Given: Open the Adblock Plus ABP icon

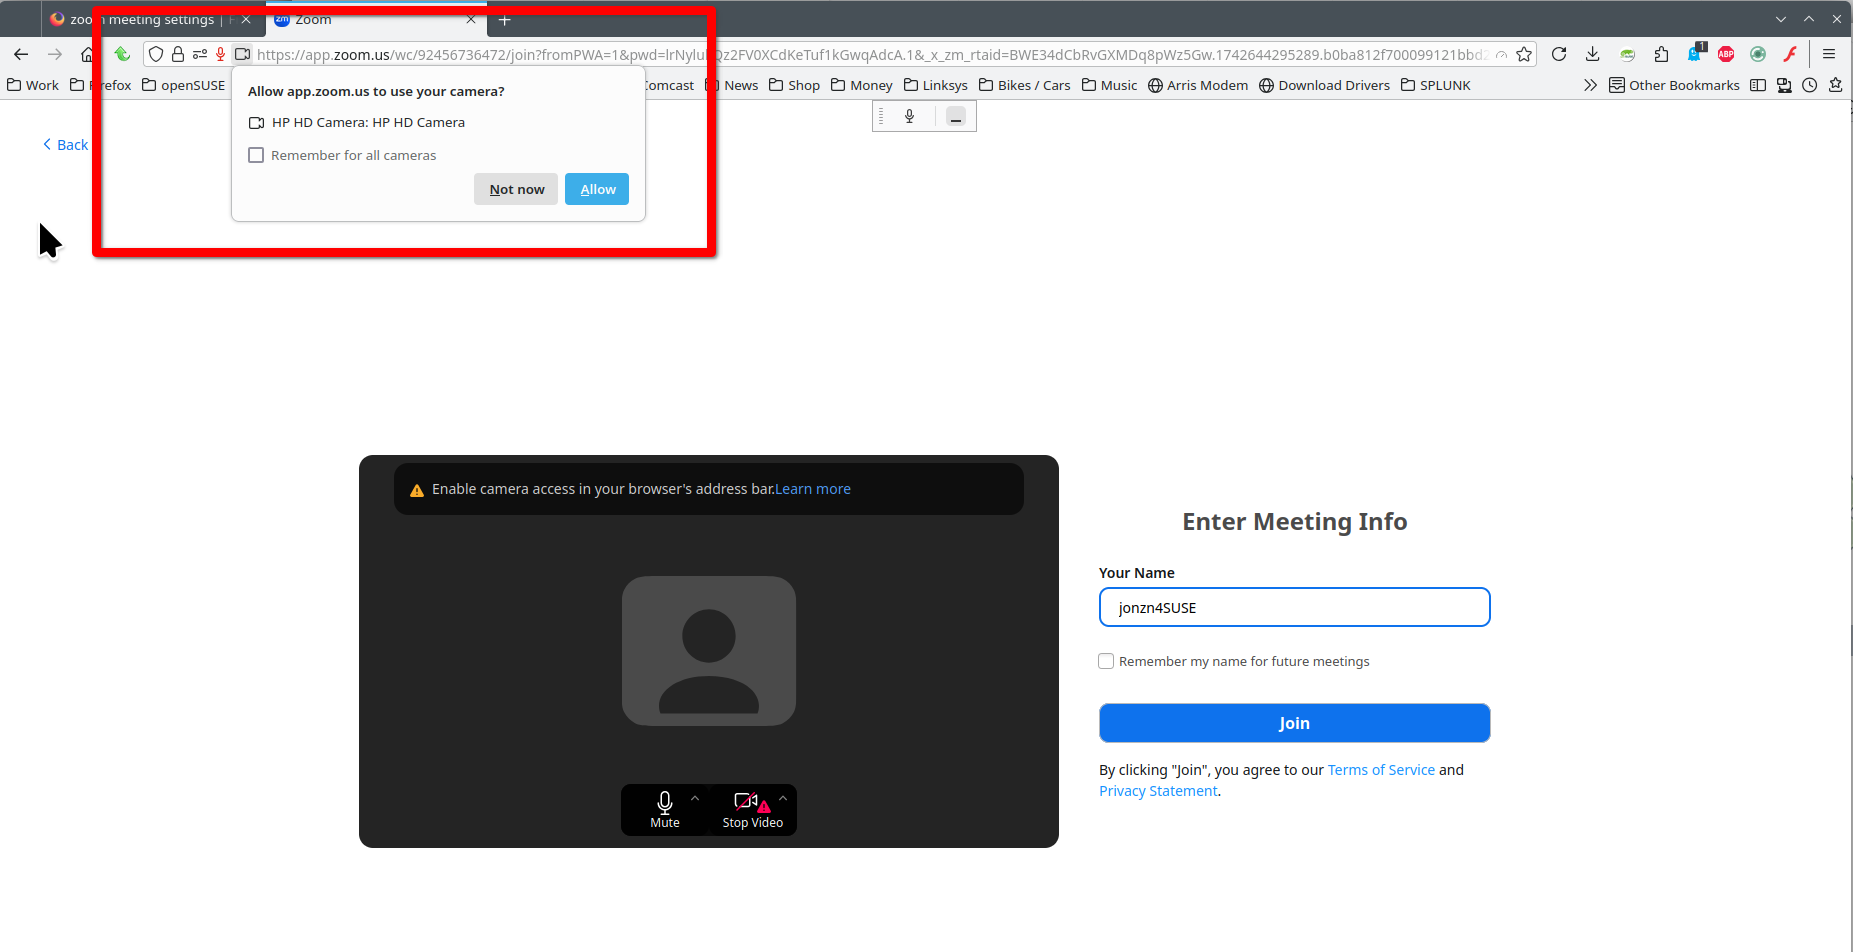Looking at the screenshot, I should (x=1726, y=54).
